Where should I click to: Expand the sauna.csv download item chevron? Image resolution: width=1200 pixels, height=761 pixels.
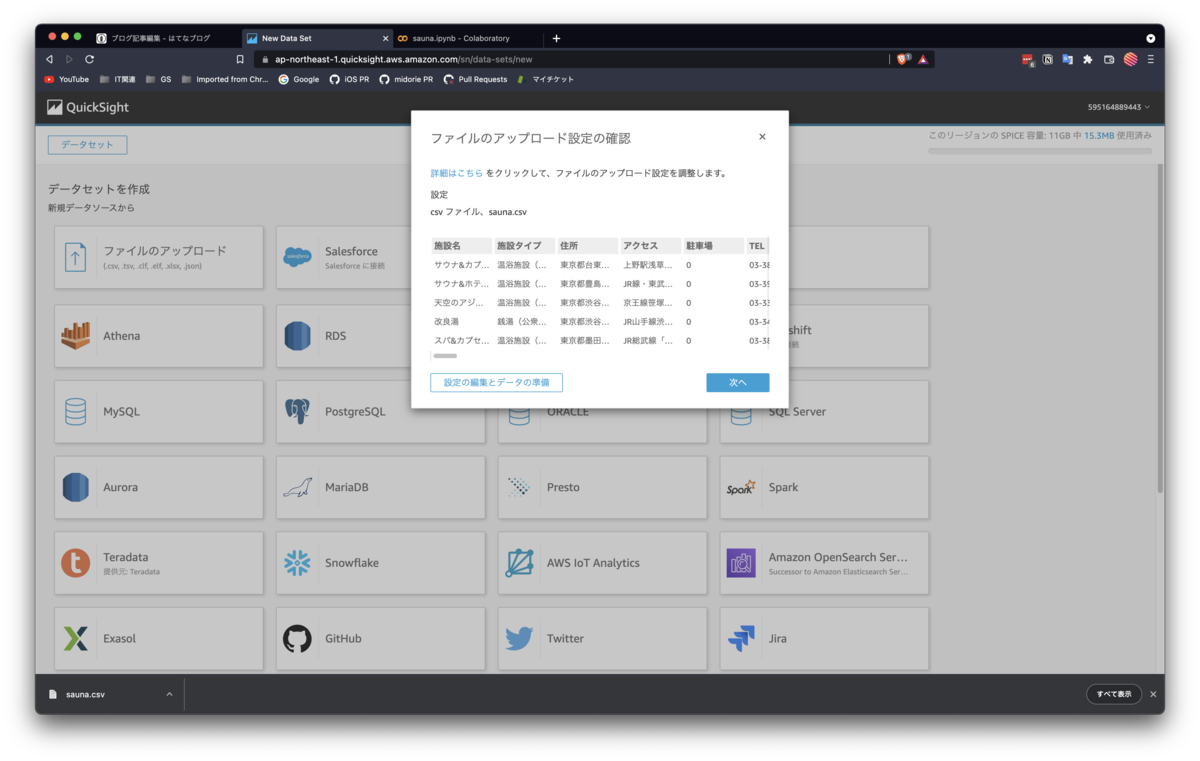point(169,694)
